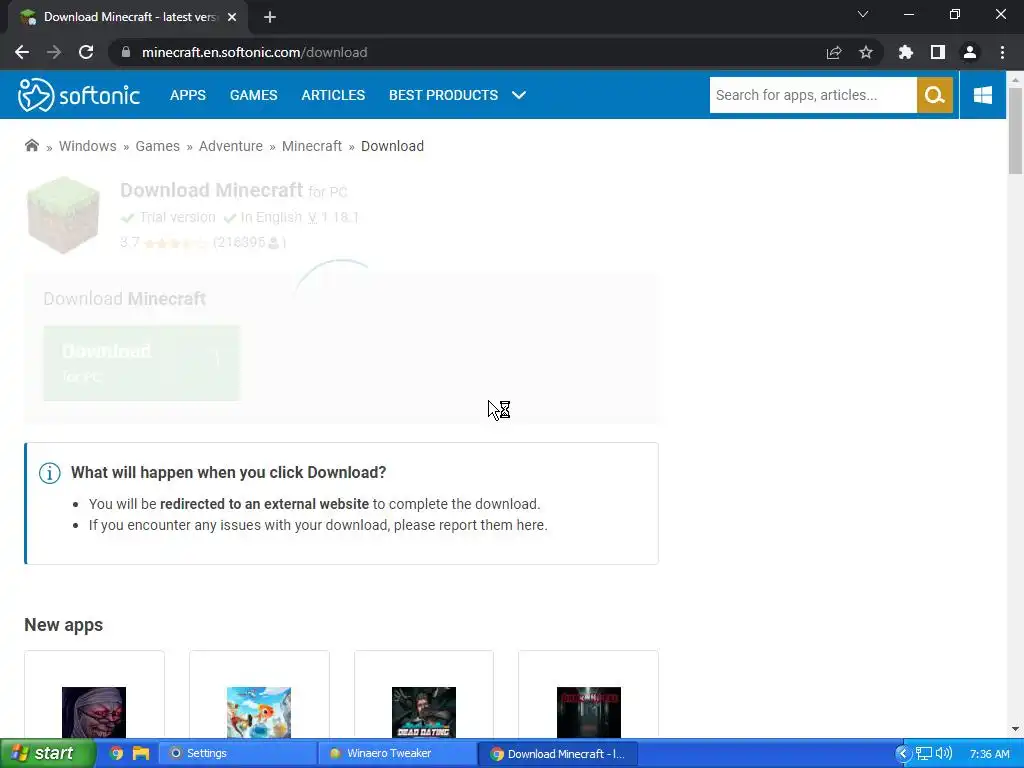Viewport: 1024px width, 768px height.
Task: Click Download Minecraft for PC heading
Action: point(234,190)
